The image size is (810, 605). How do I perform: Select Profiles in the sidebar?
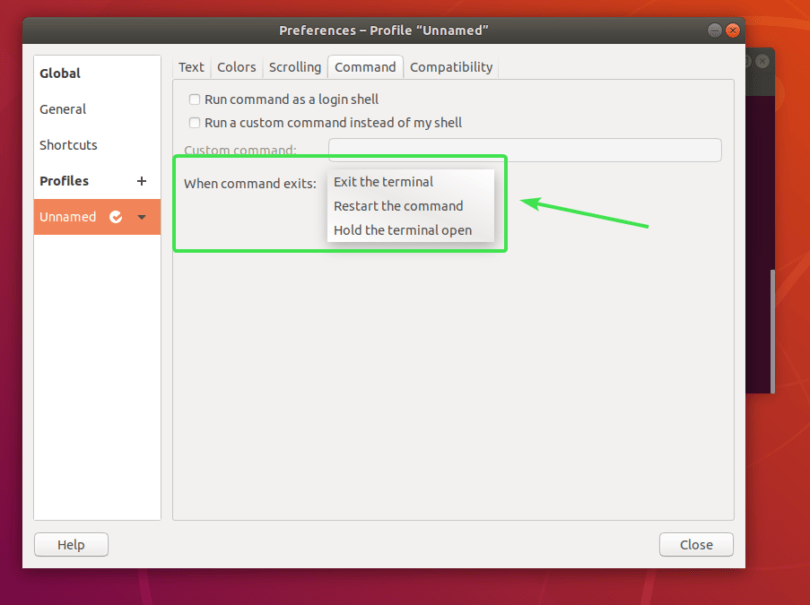[x=64, y=181]
